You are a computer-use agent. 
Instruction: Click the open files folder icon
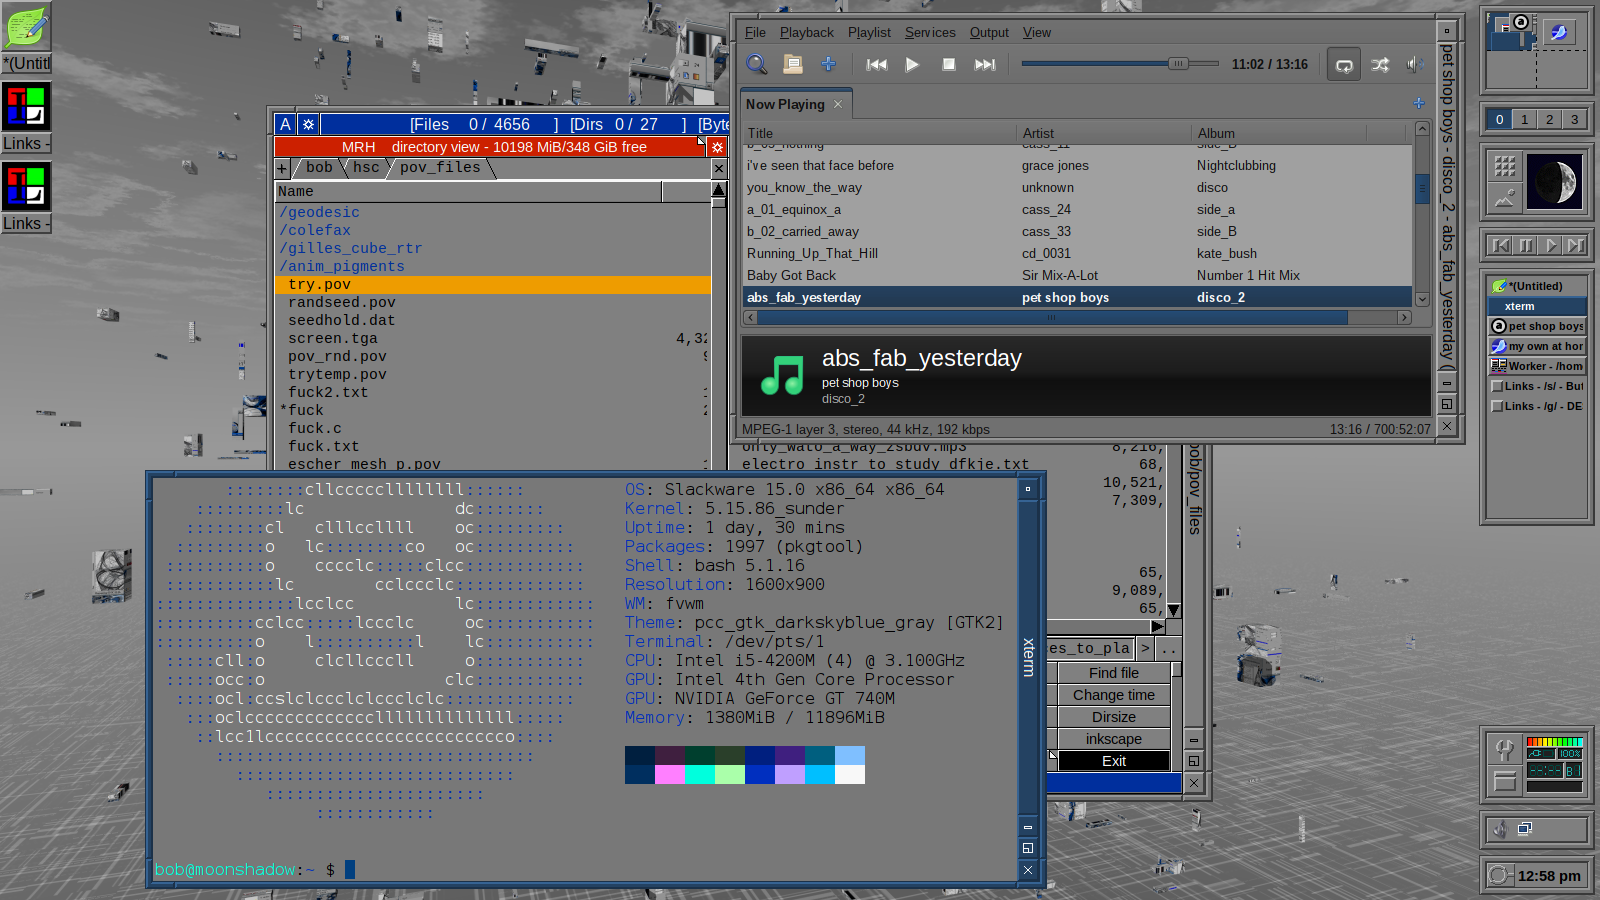[793, 64]
